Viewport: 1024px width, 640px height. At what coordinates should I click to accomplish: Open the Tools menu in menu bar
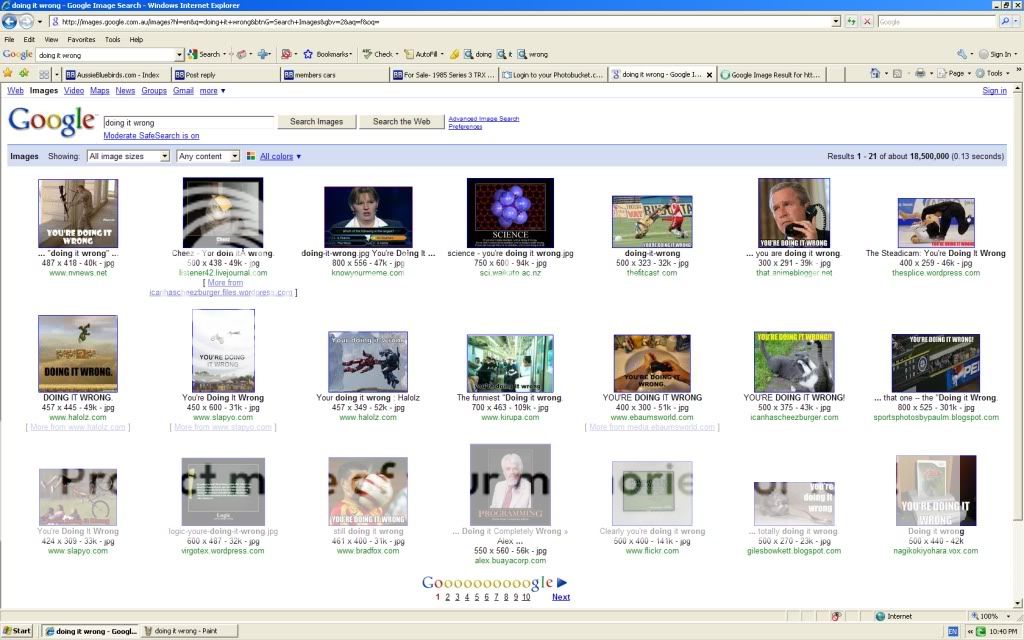112,39
